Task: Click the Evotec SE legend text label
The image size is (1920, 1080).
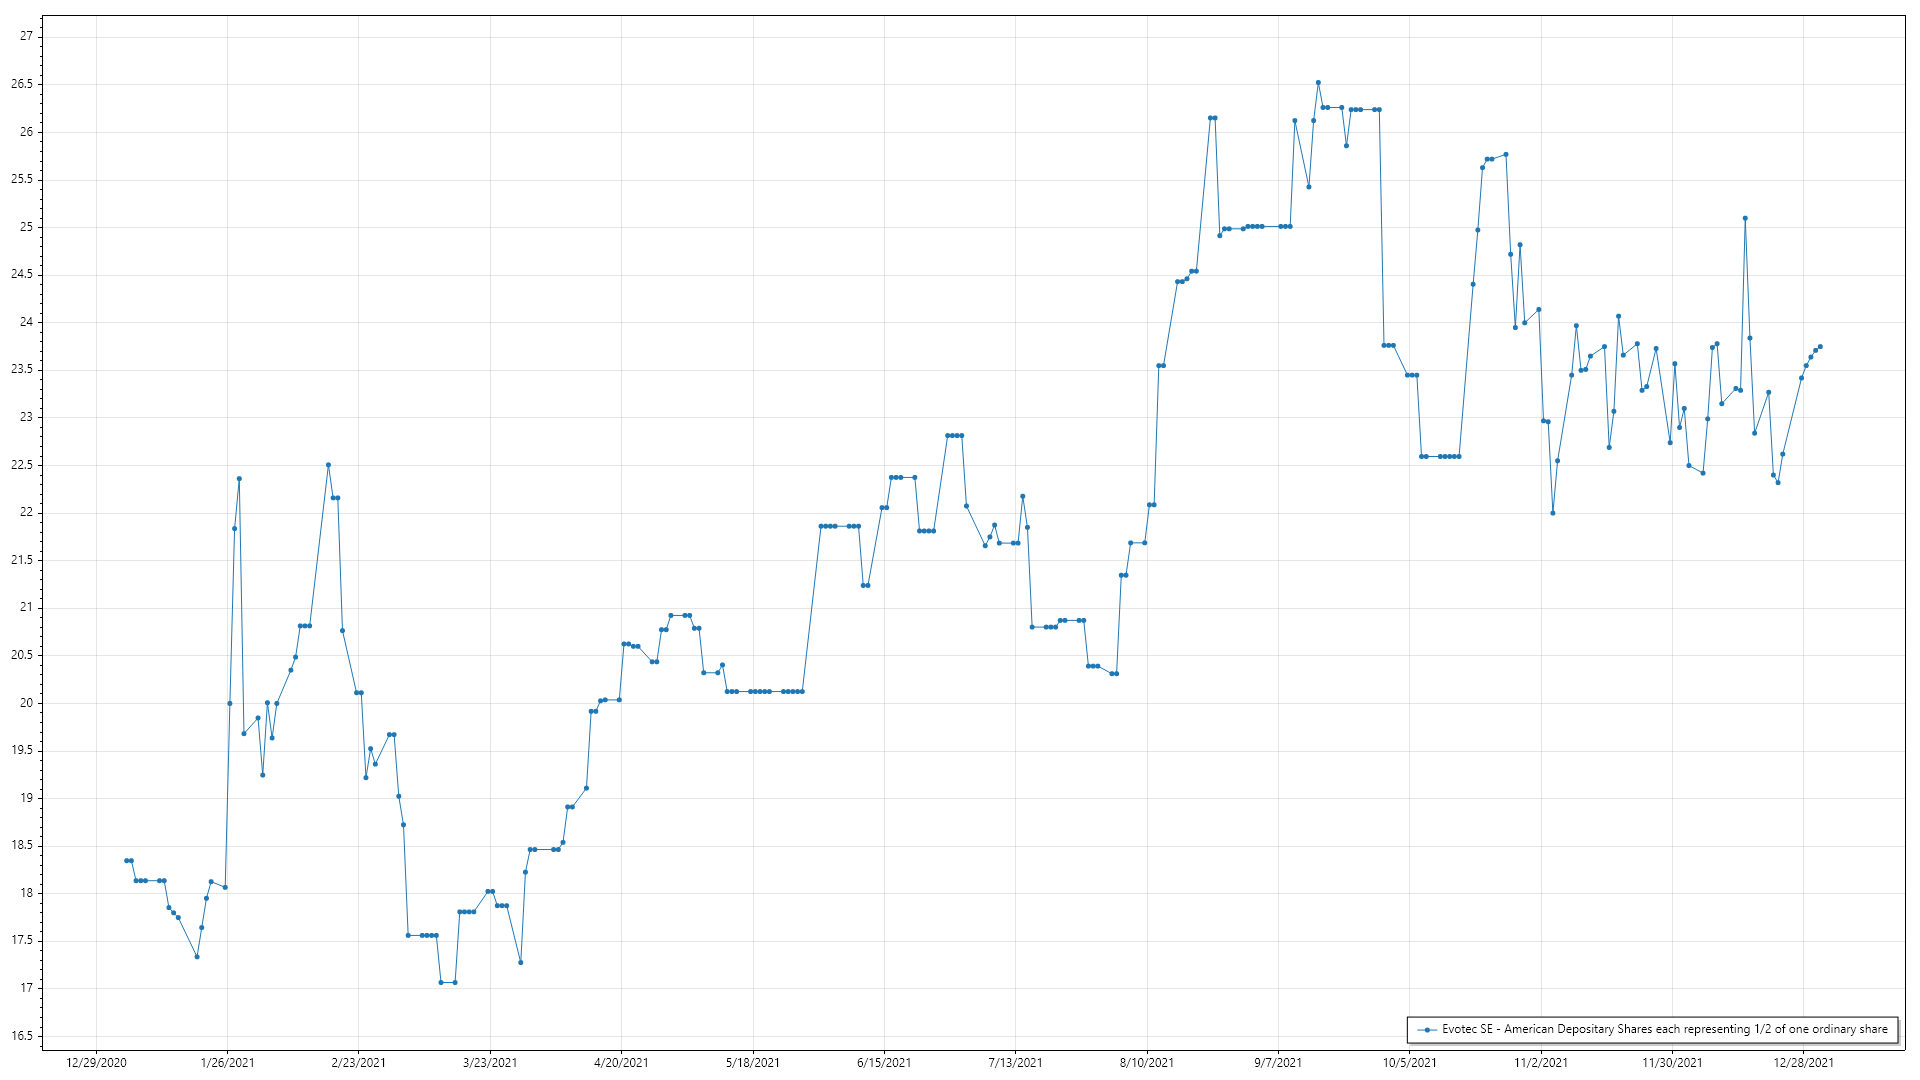Action: coord(1664,1029)
